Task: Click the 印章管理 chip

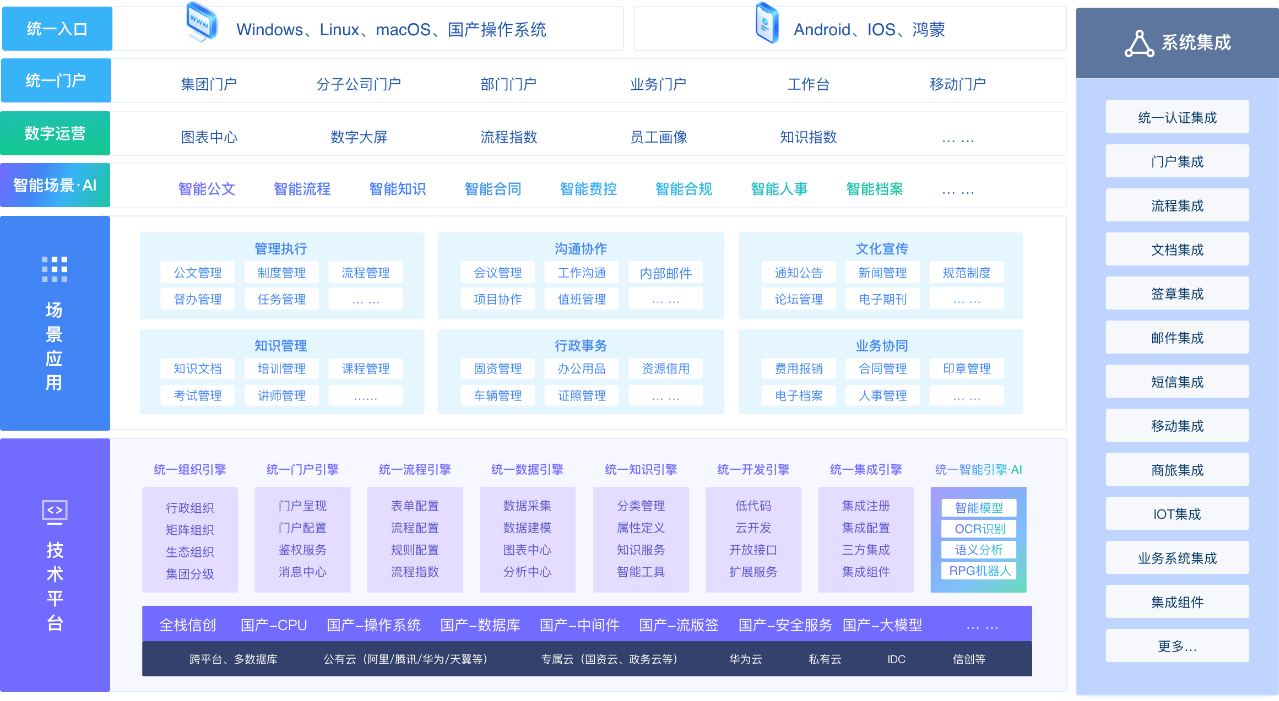Action: point(966,368)
